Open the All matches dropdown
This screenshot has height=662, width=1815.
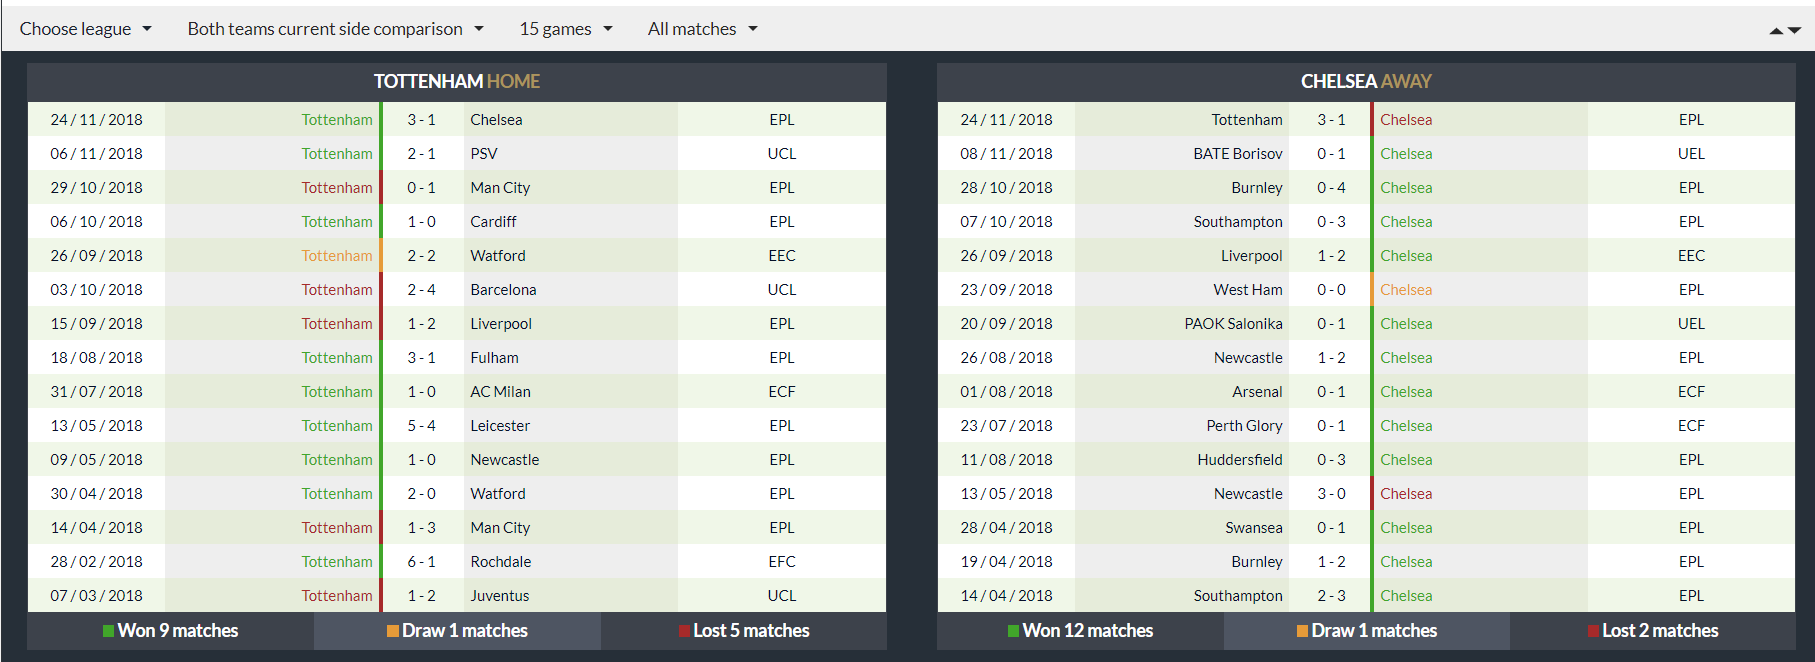click(703, 29)
